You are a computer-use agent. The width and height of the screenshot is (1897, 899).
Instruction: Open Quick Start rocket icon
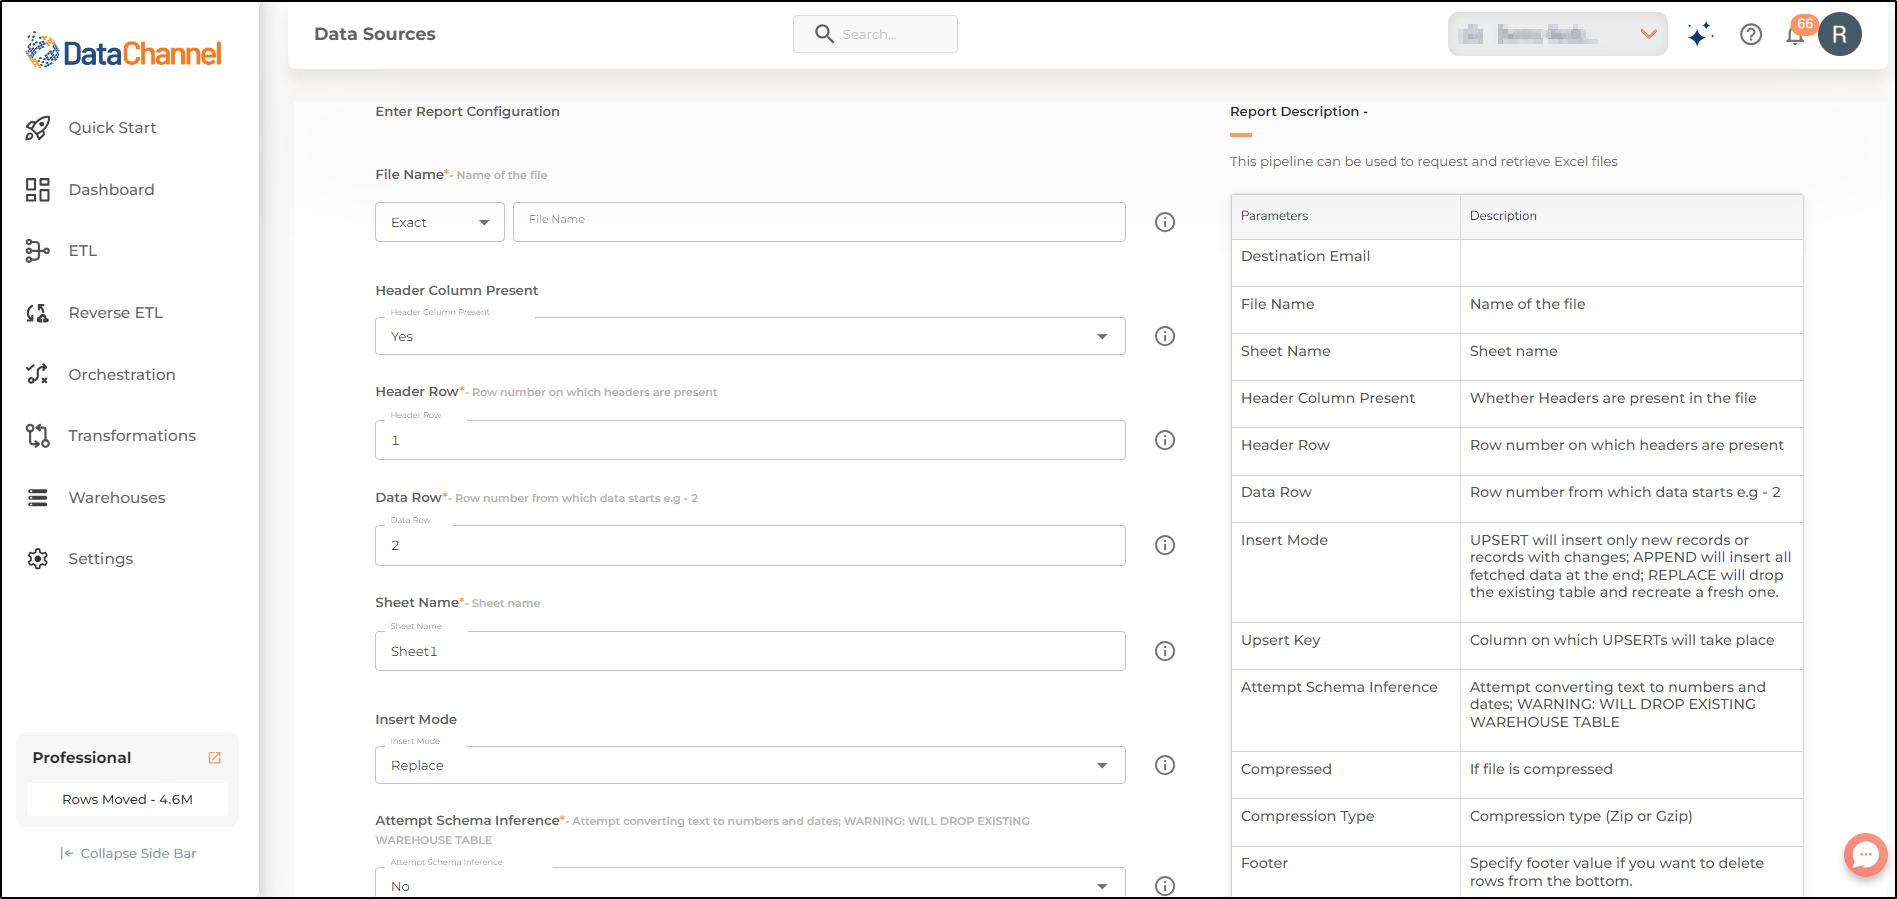coord(37,128)
